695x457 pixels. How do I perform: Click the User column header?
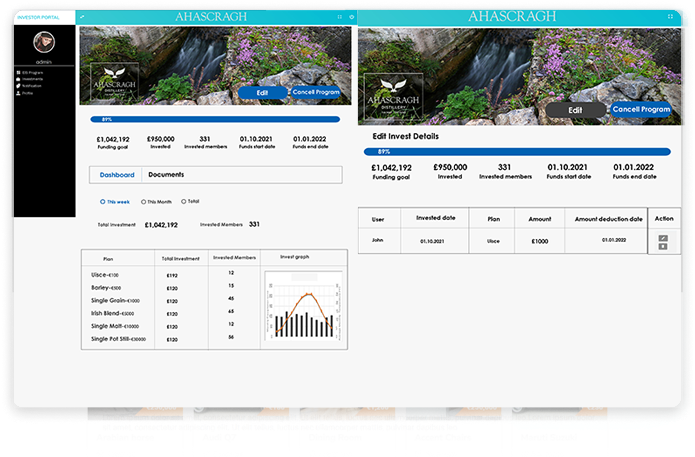(378, 219)
